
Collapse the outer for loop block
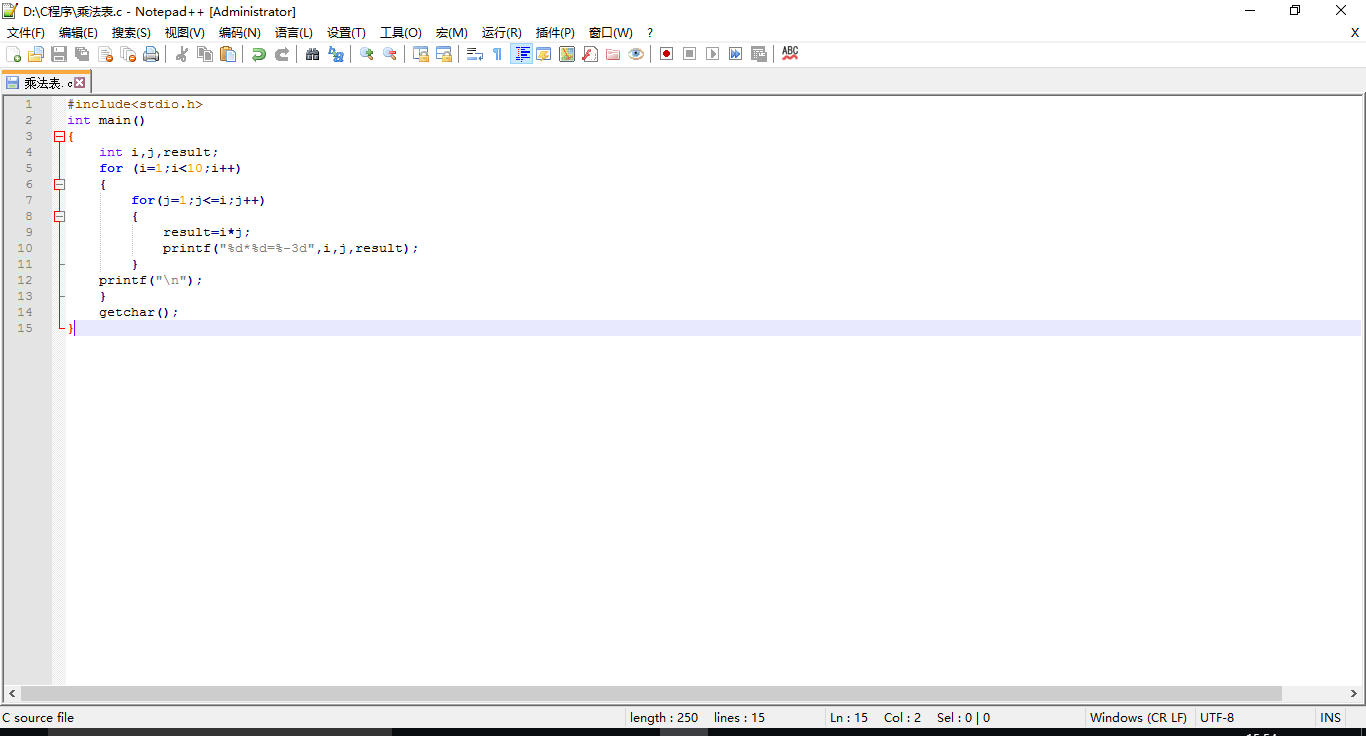[x=59, y=184]
